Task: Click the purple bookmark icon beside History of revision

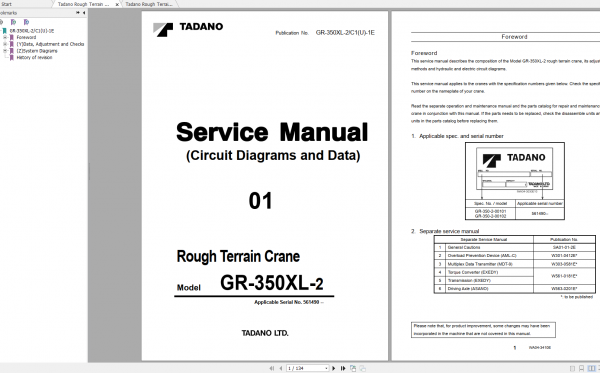Action: (x=11, y=57)
